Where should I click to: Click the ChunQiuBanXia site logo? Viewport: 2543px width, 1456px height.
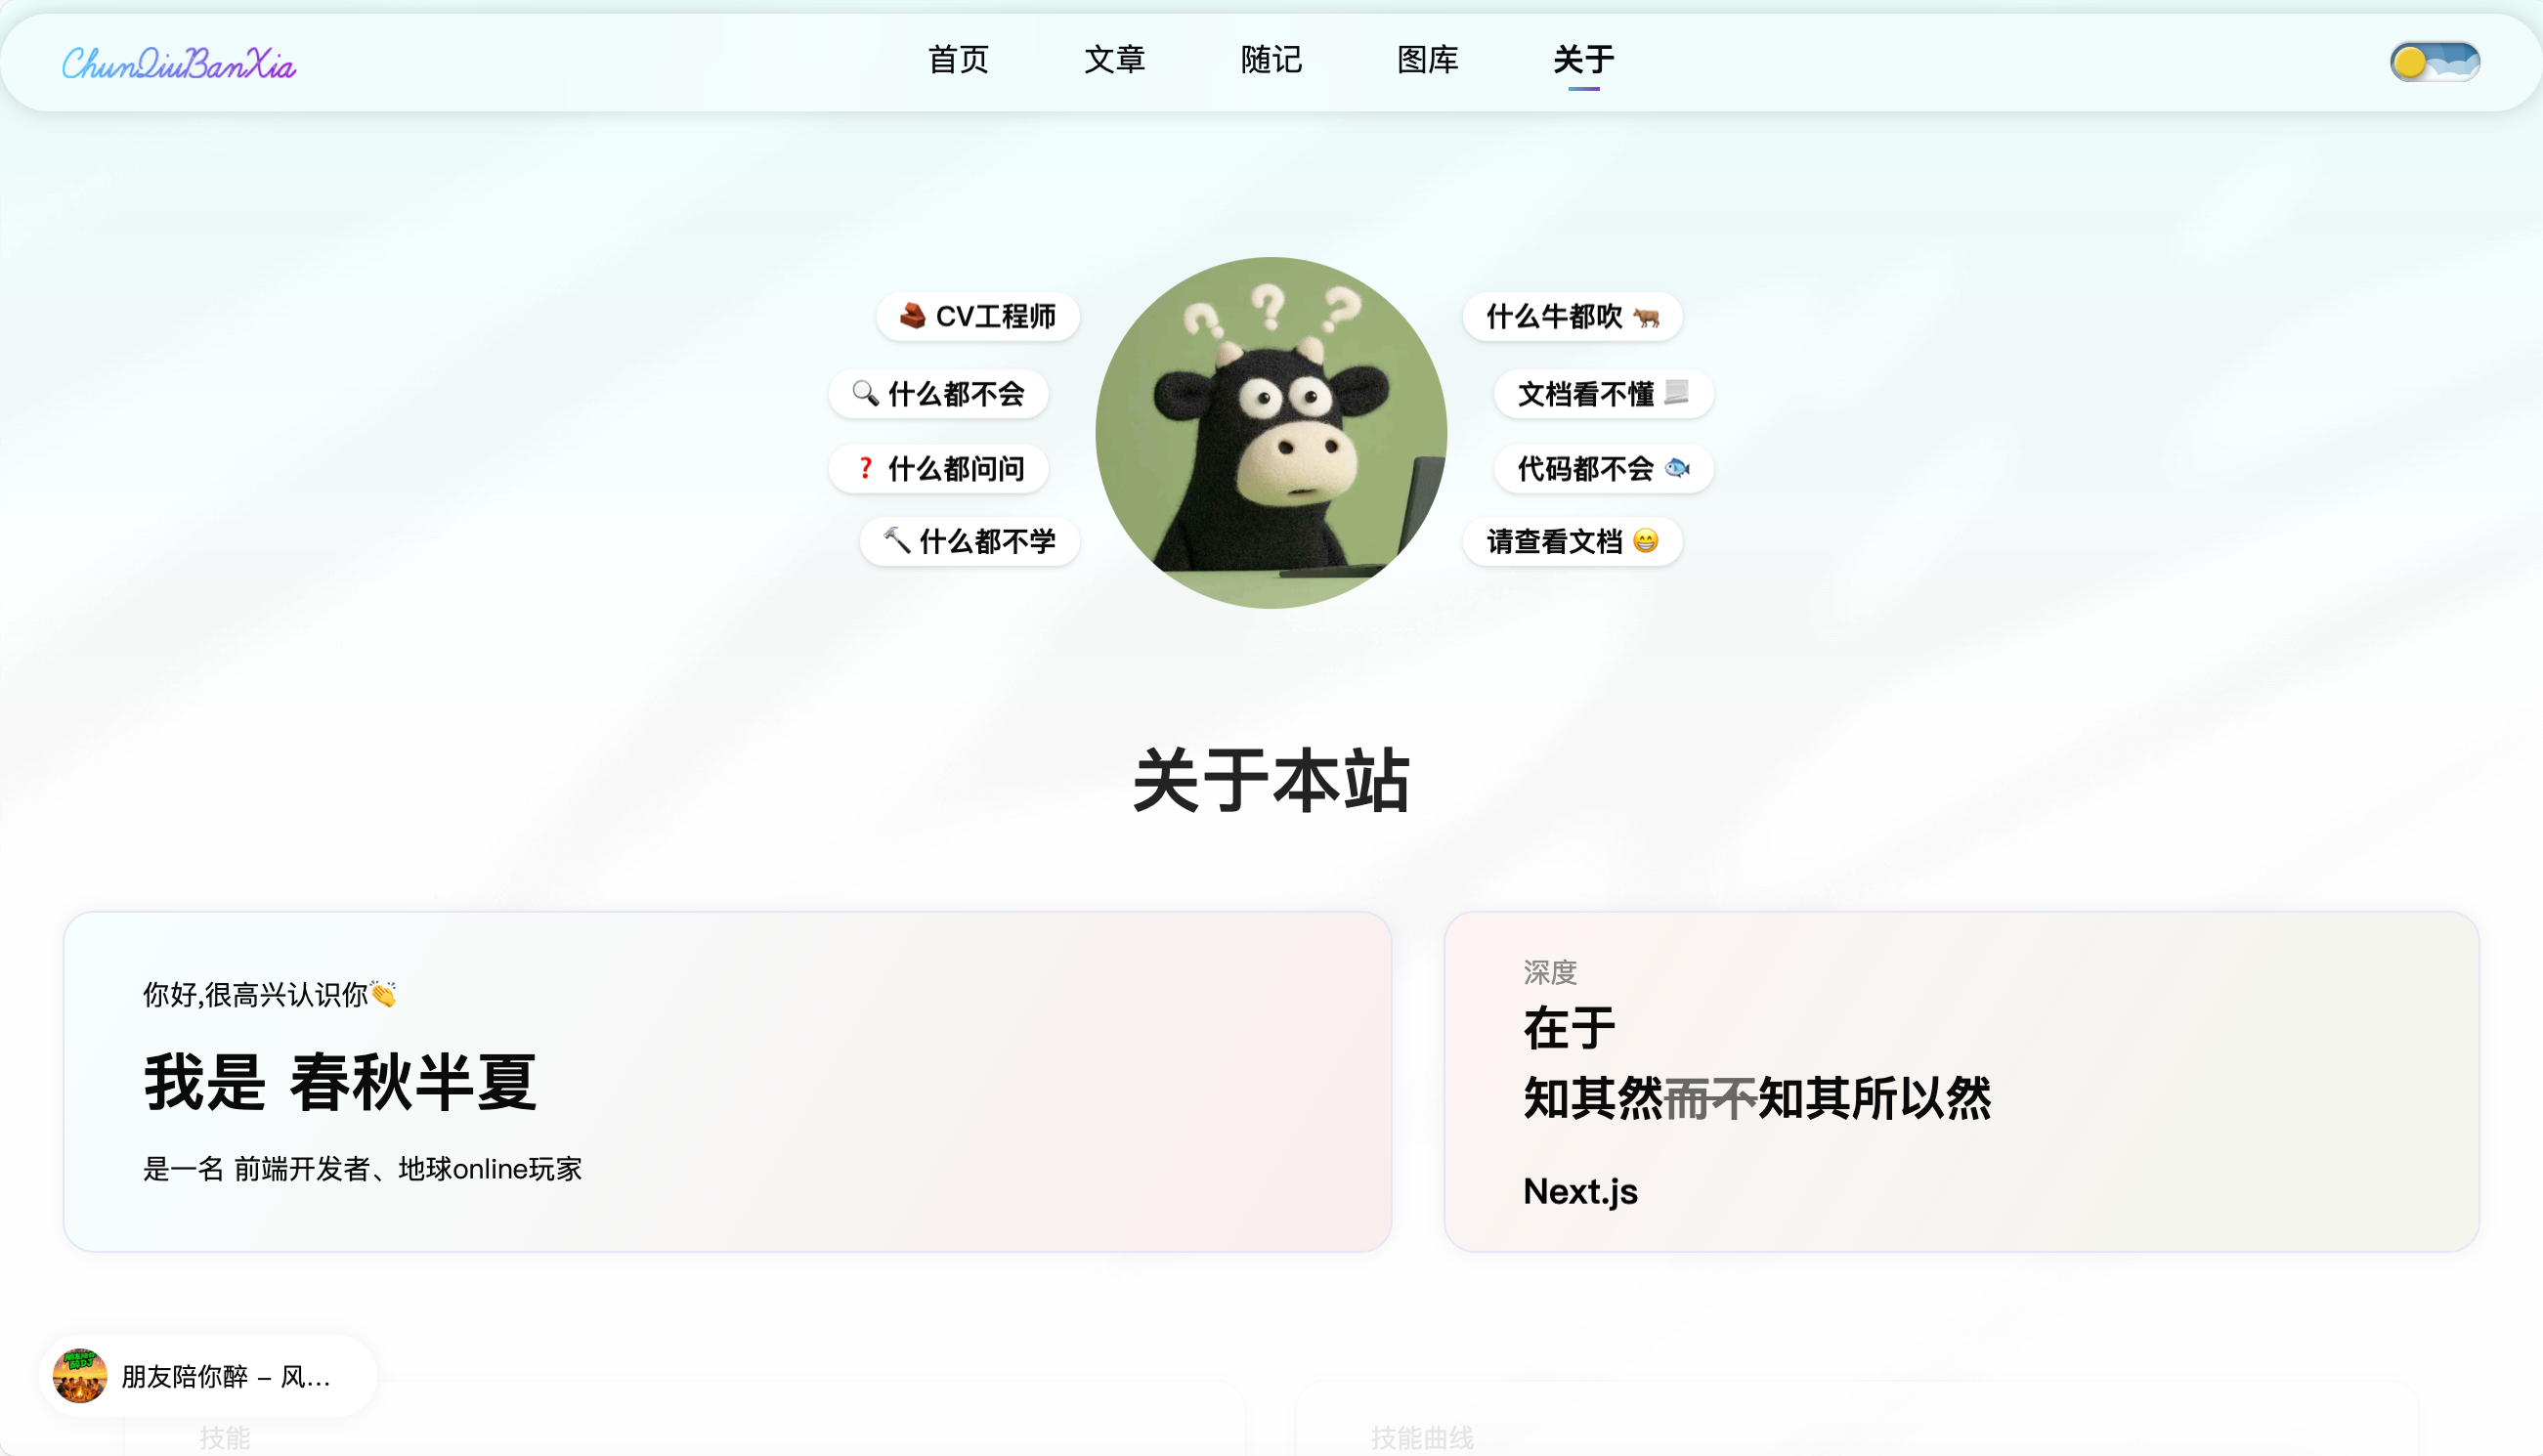point(179,63)
